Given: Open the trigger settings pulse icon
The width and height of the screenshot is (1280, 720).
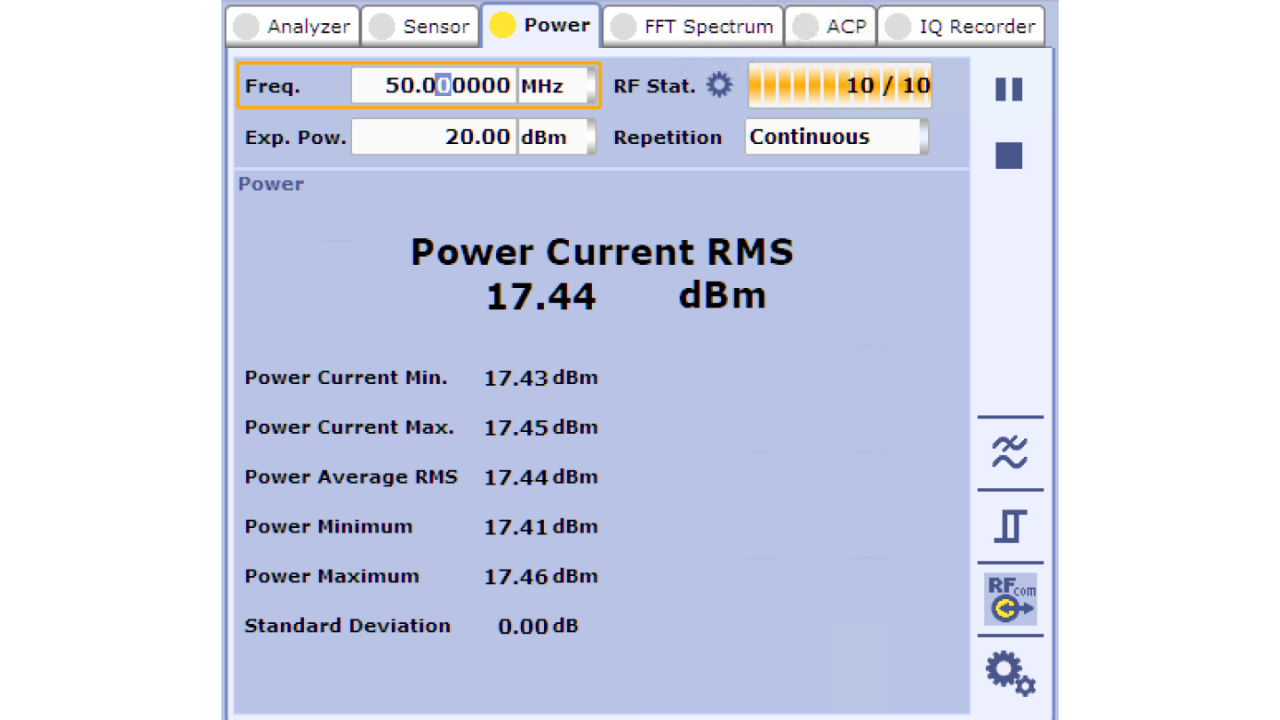Looking at the screenshot, I should 1010,526.
